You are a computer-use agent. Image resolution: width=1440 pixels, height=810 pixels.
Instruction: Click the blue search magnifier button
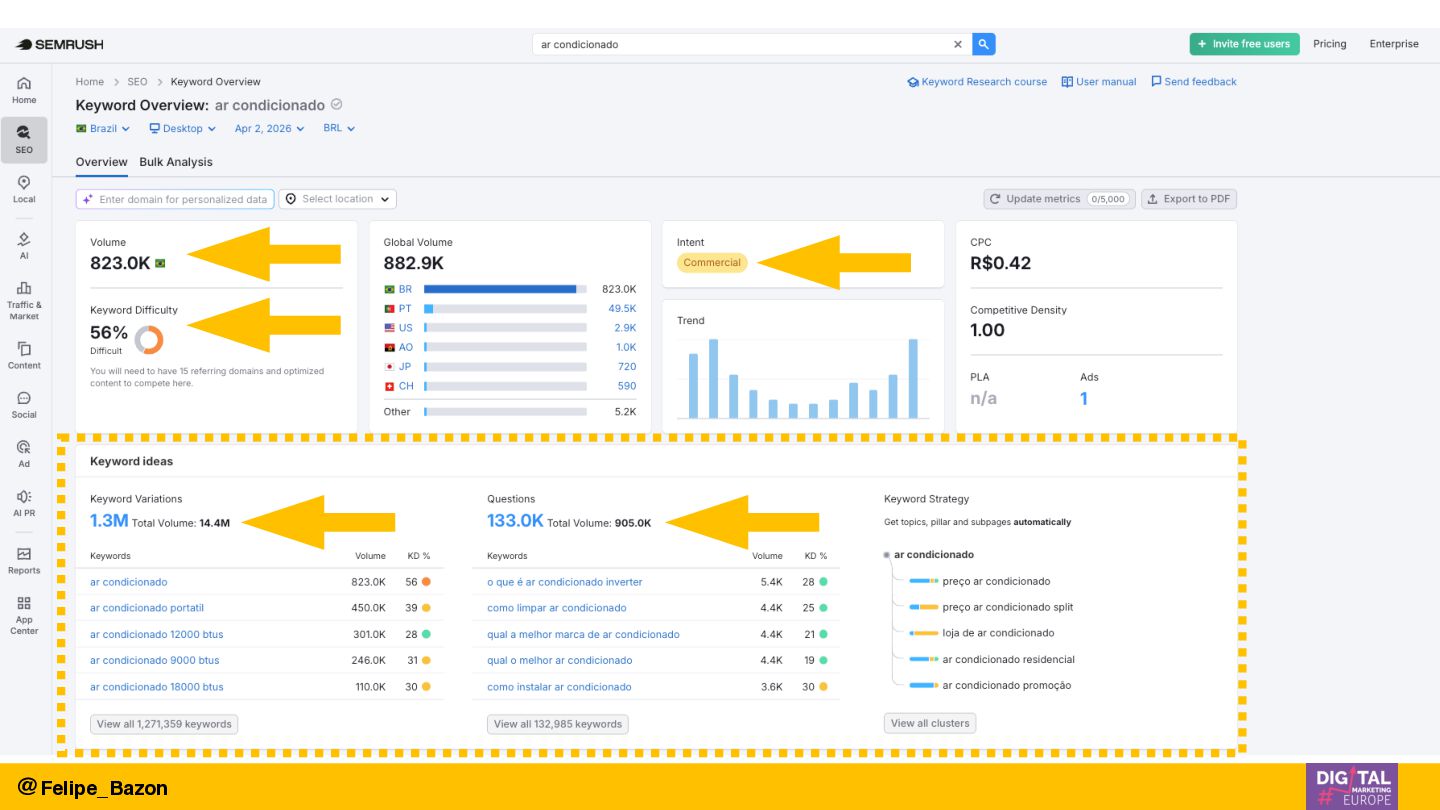tap(983, 44)
